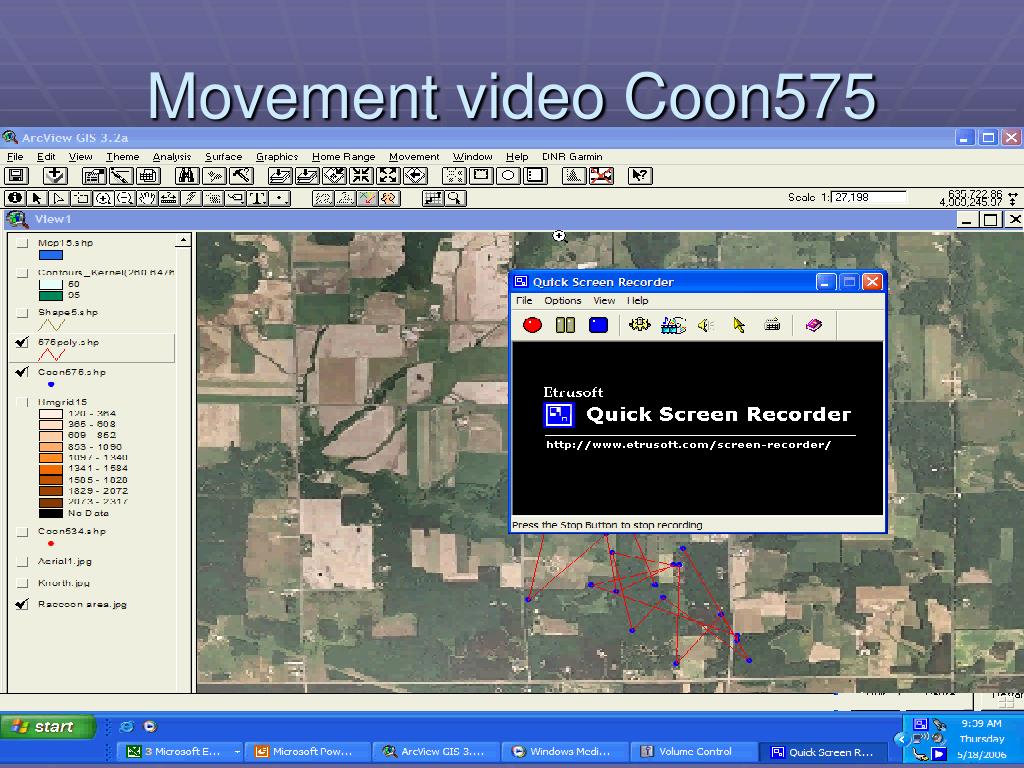Viewport: 1024px width, 768px height.
Task: Enable the Mcp15.shp theme checkbox
Action: click(22, 243)
